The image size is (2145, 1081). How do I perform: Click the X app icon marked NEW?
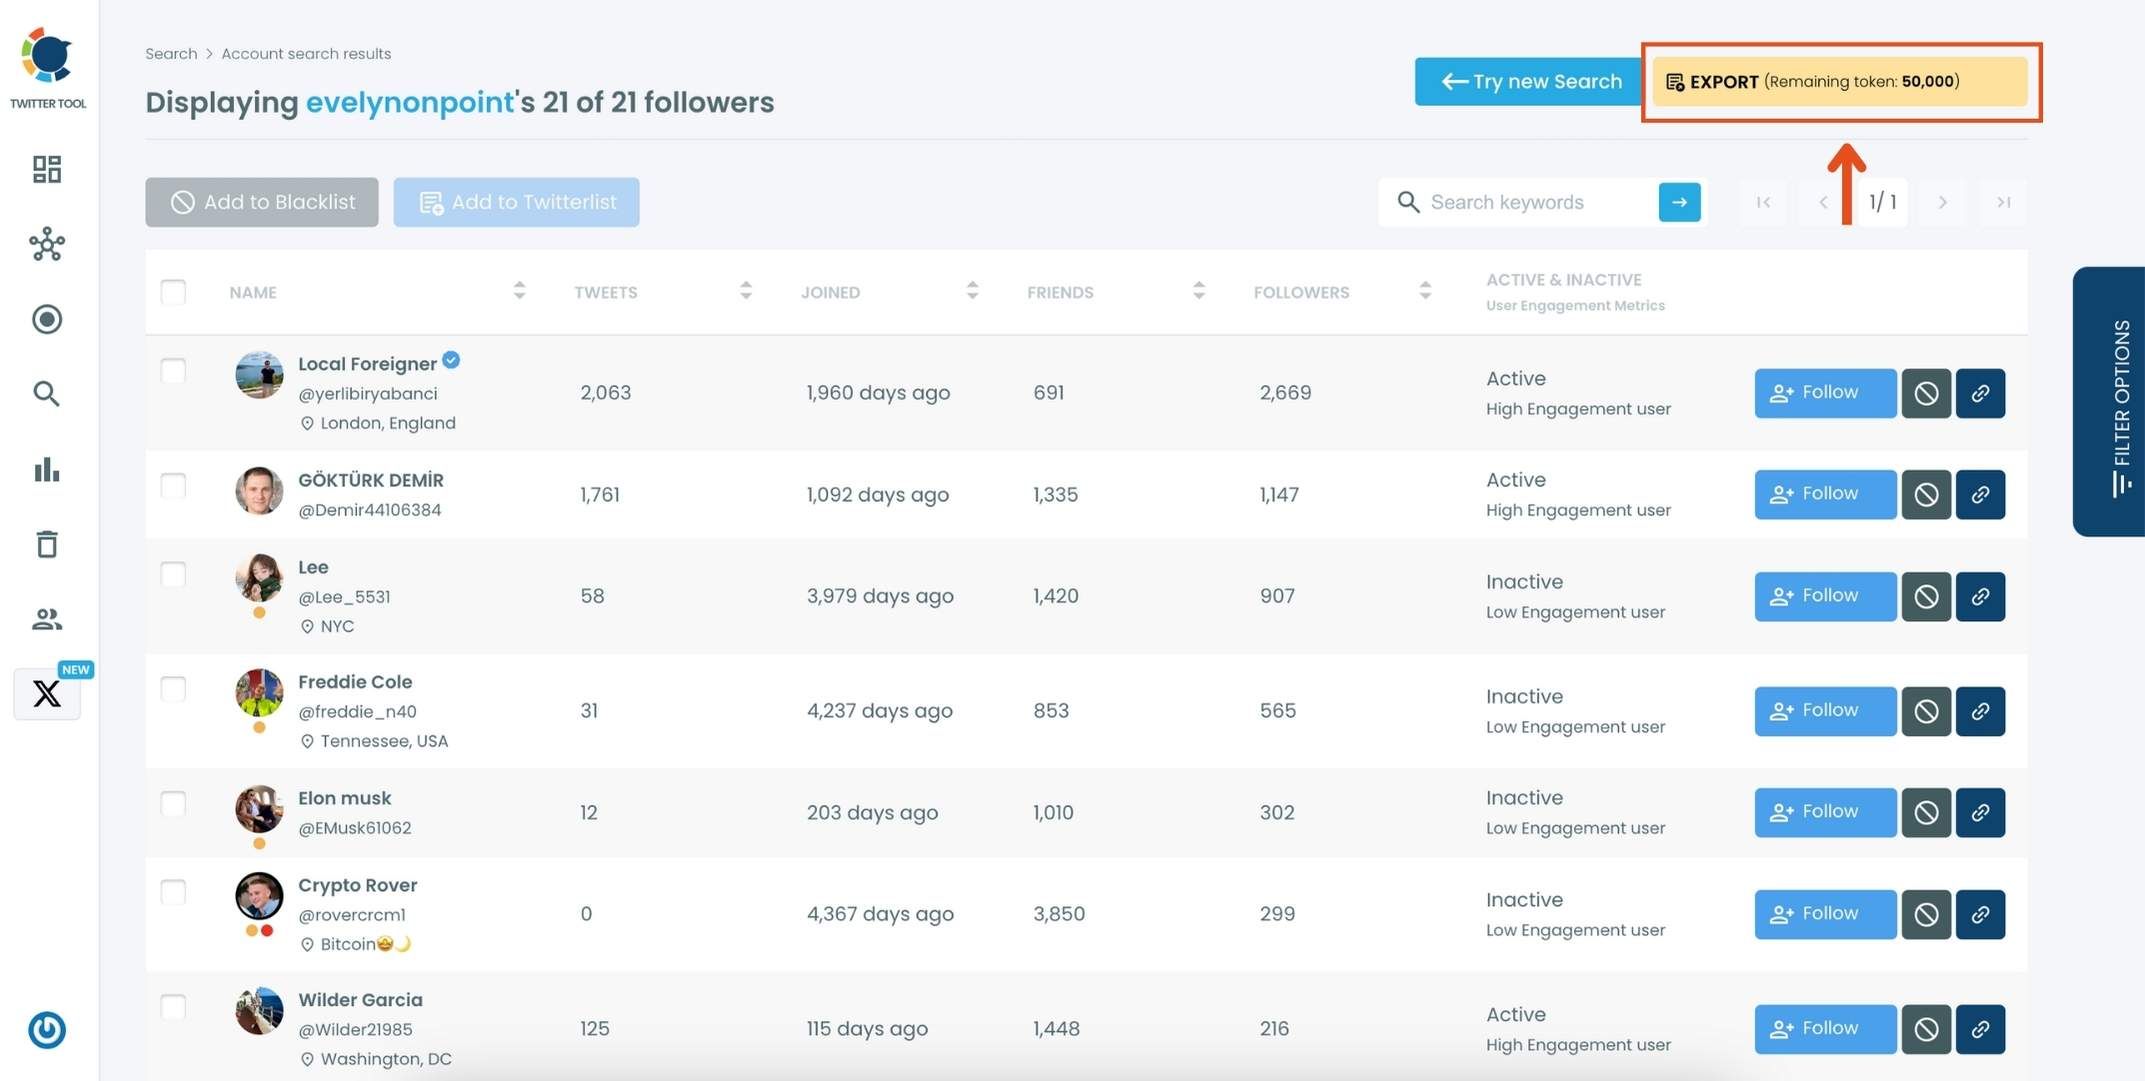click(46, 694)
